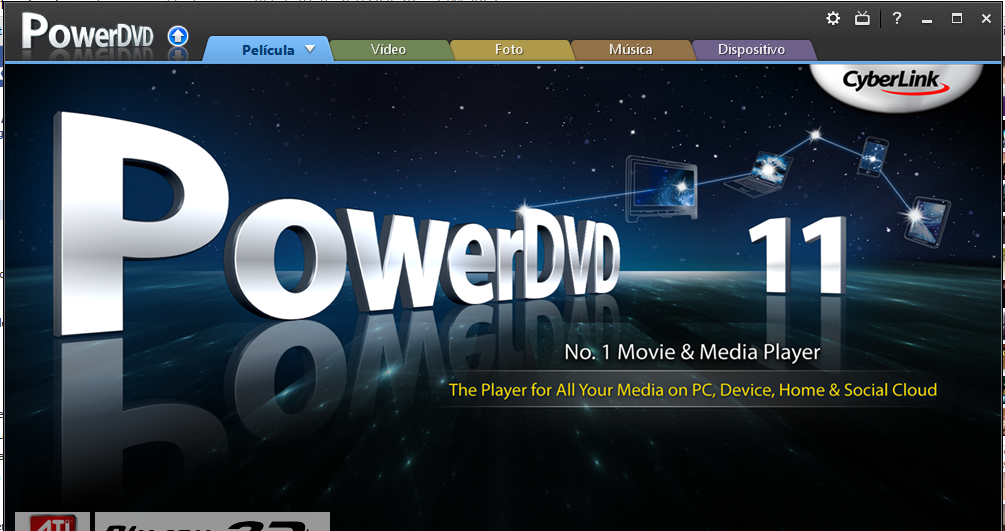
Task: Switch to the Vídeo tab
Action: 388,49
